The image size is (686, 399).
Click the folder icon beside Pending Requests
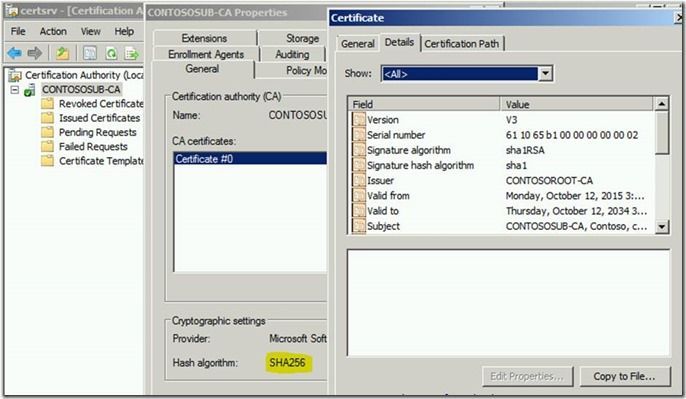coord(47,133)
